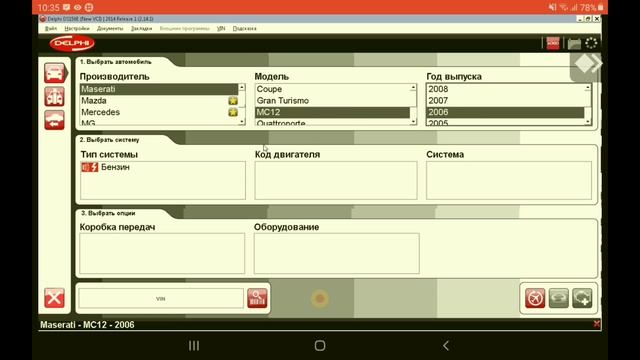
Task: Open the folder icon in header
Action: coord(574,44)
